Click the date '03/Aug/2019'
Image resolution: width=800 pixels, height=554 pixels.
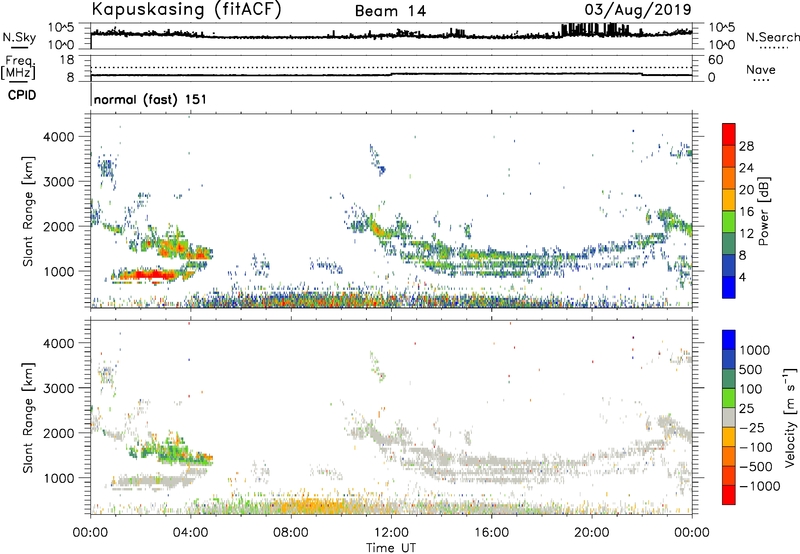pyautogui.click(x=638, y=10)
